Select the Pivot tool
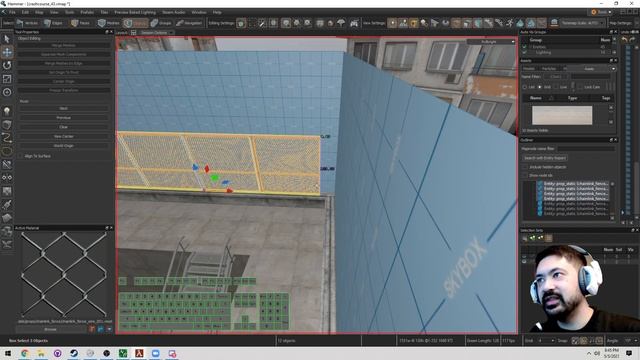Image resolution: width=640 pixels, height=360 pixels. tap(7, 92)
